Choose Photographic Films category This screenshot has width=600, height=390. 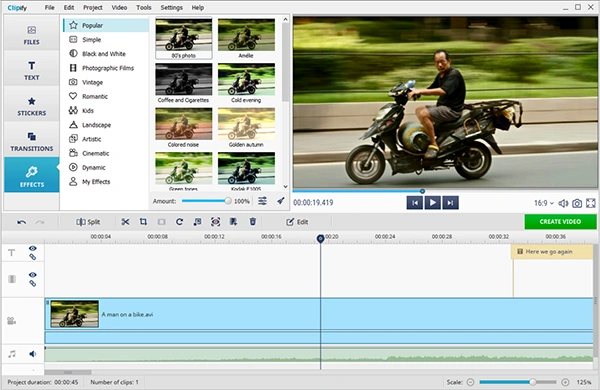[106, 68]
